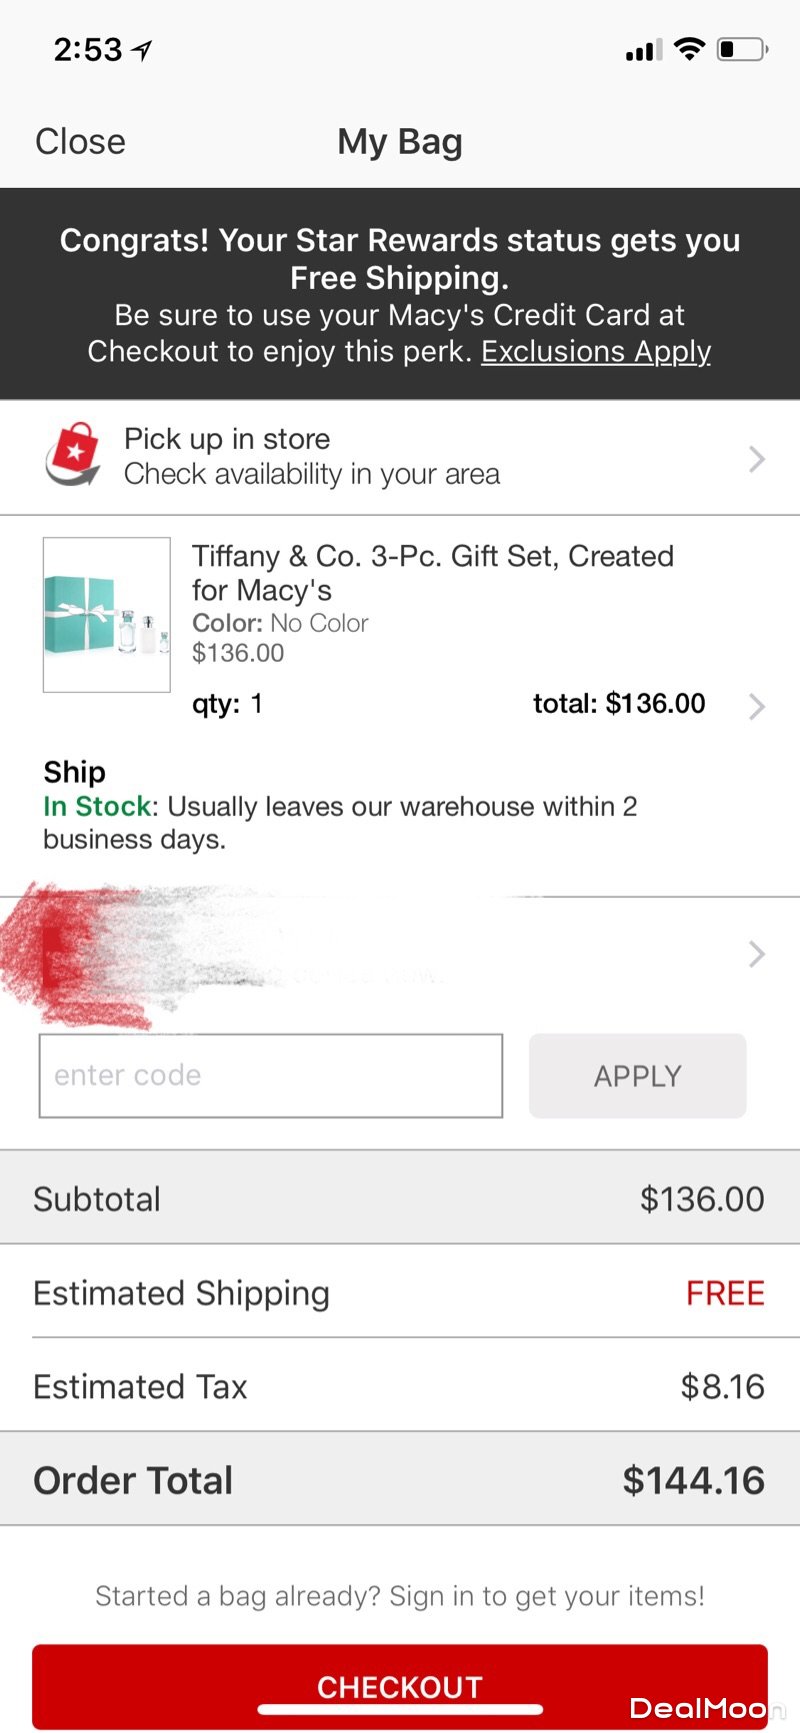Focus the enter code field
Image resolution: width=800 pixels, height=1733 pixels.
(270, 1076)
